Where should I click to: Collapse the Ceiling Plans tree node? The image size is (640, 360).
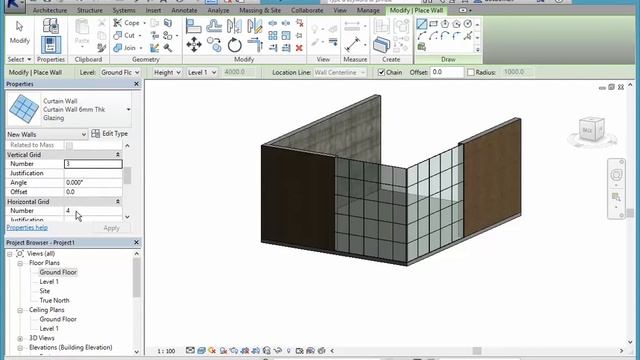pyautogui.click(x=20, y=310)
